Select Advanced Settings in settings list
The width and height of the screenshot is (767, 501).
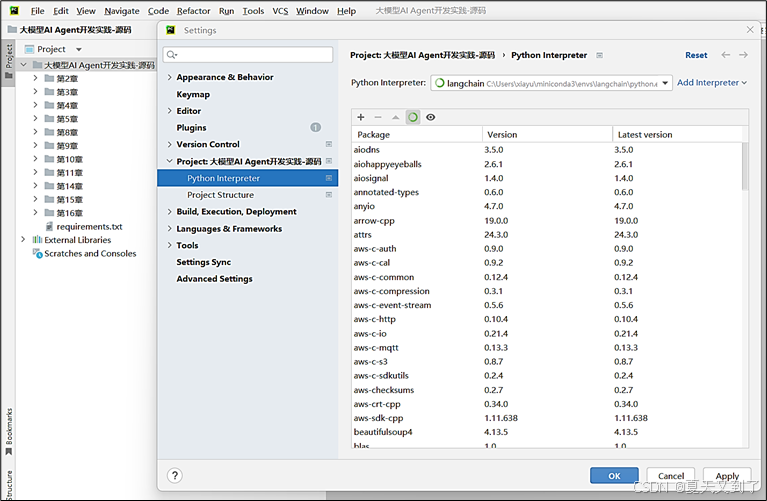pos(214,279)
